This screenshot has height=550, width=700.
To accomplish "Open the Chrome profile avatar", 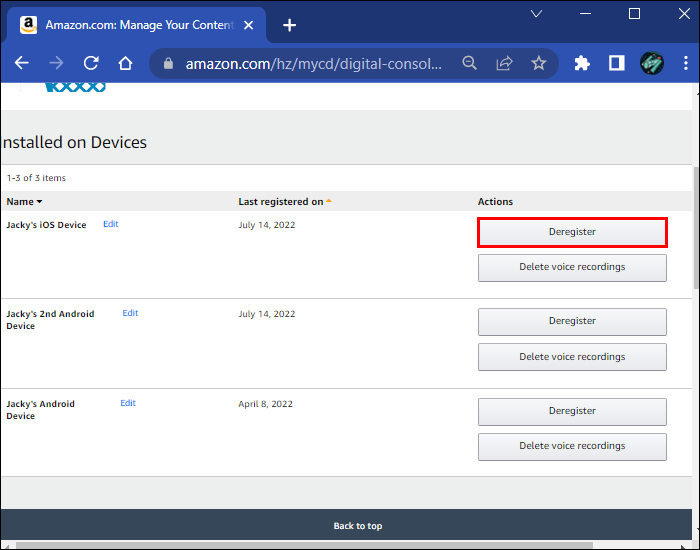I will [x=652, y=63].
